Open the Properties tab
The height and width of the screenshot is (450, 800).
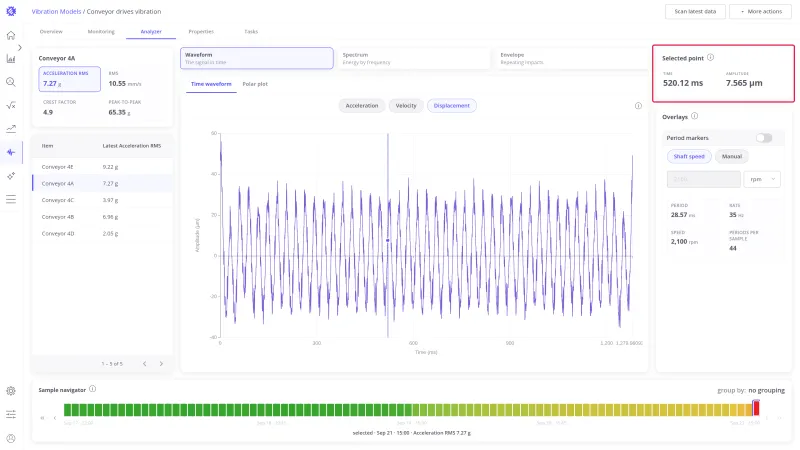201,32
